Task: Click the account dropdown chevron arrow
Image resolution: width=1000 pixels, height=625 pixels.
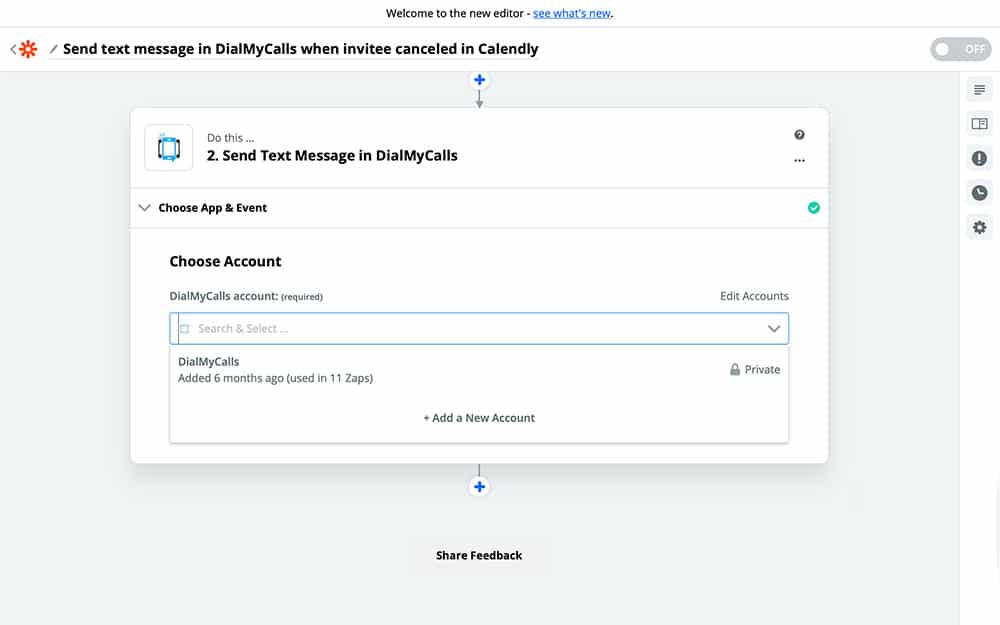Action: click(773, 328)
